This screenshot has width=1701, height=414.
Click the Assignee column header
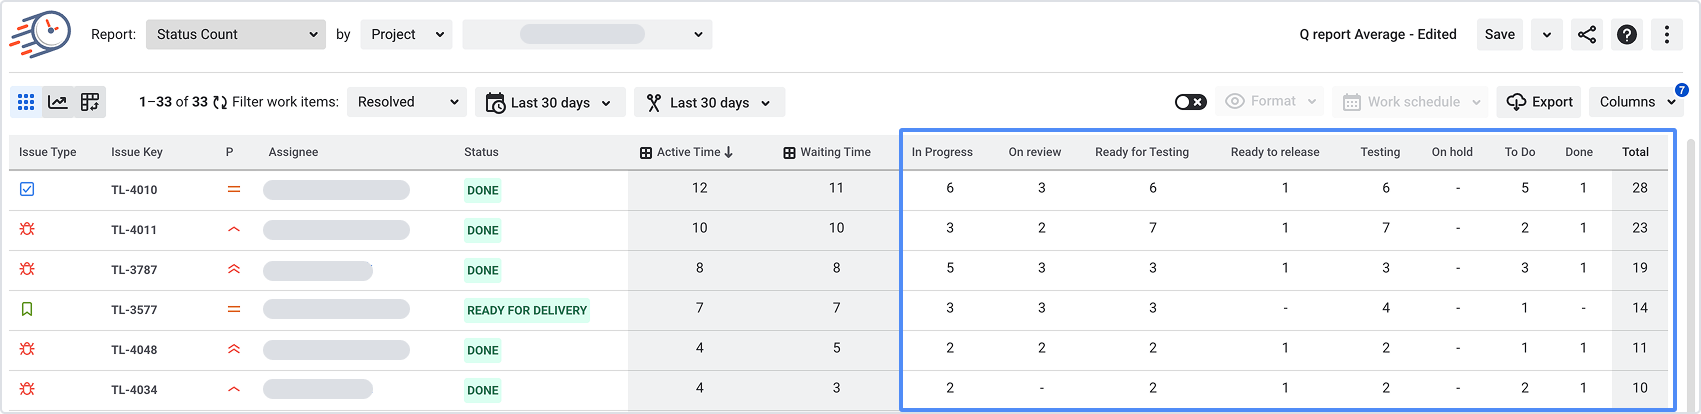(293, 152)
